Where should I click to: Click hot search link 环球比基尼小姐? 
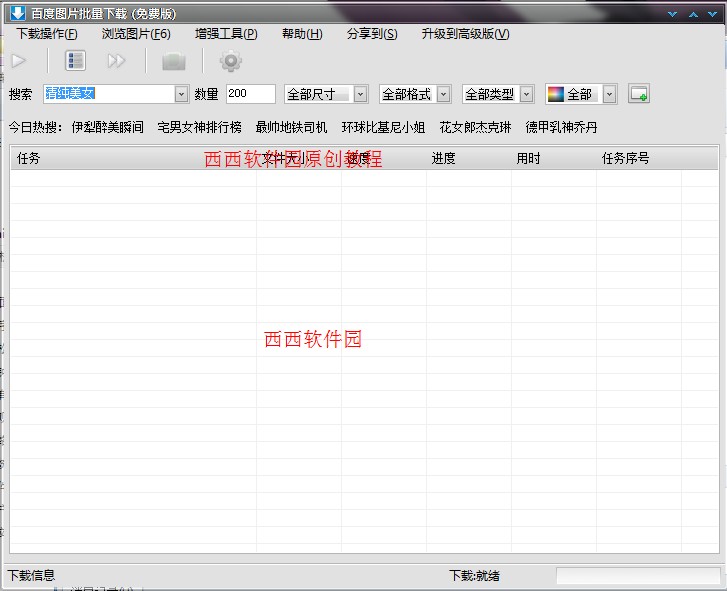383,127
